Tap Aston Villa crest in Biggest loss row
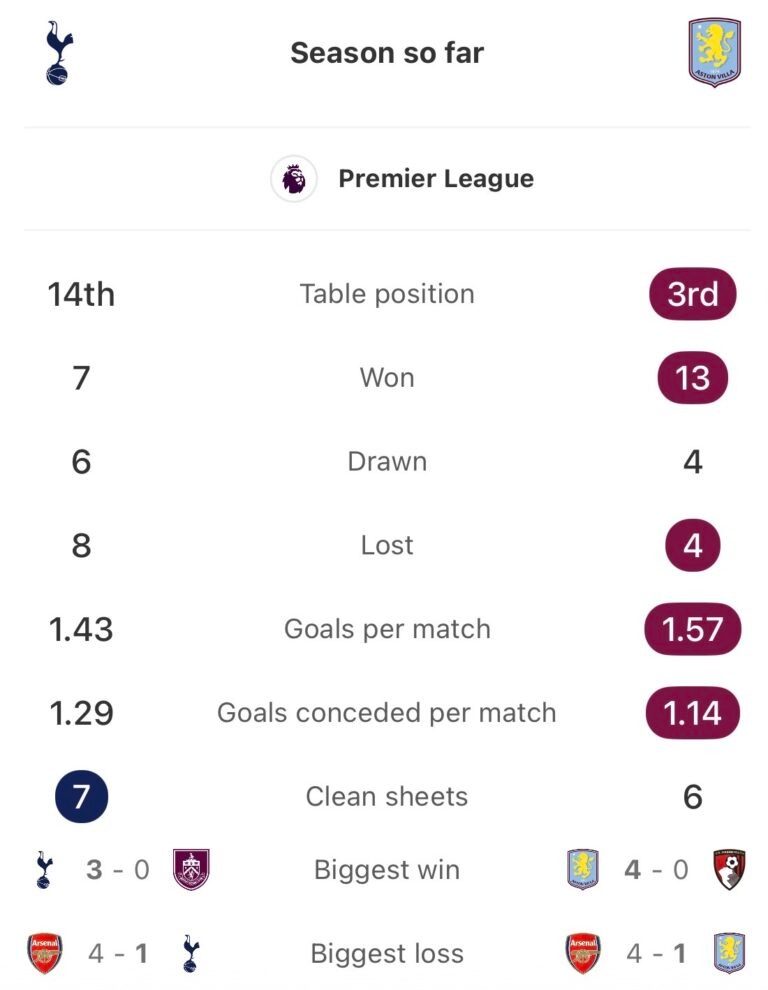Image resolution: width=768 pixels, height=990 pixels. click(730, 953)
